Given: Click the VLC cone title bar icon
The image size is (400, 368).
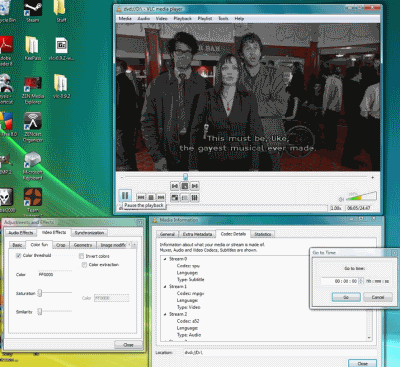Looking at the screenshot, I should [x=119, y=9].
